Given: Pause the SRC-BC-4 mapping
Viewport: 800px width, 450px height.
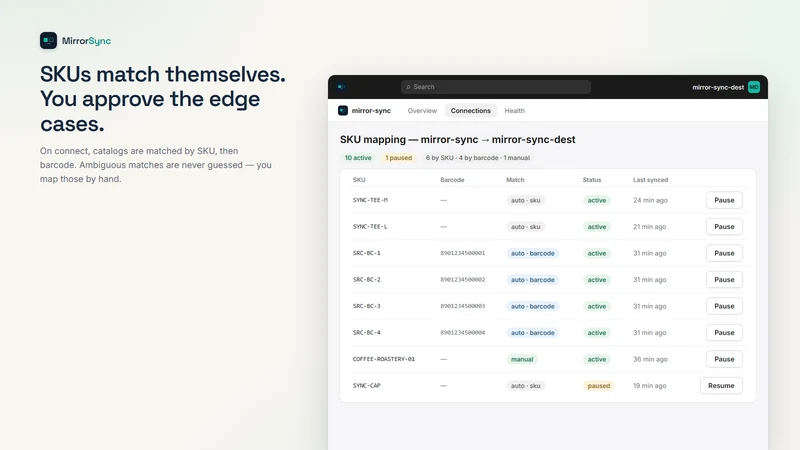Looking at the screenshot, I should (x=724, y=333).
